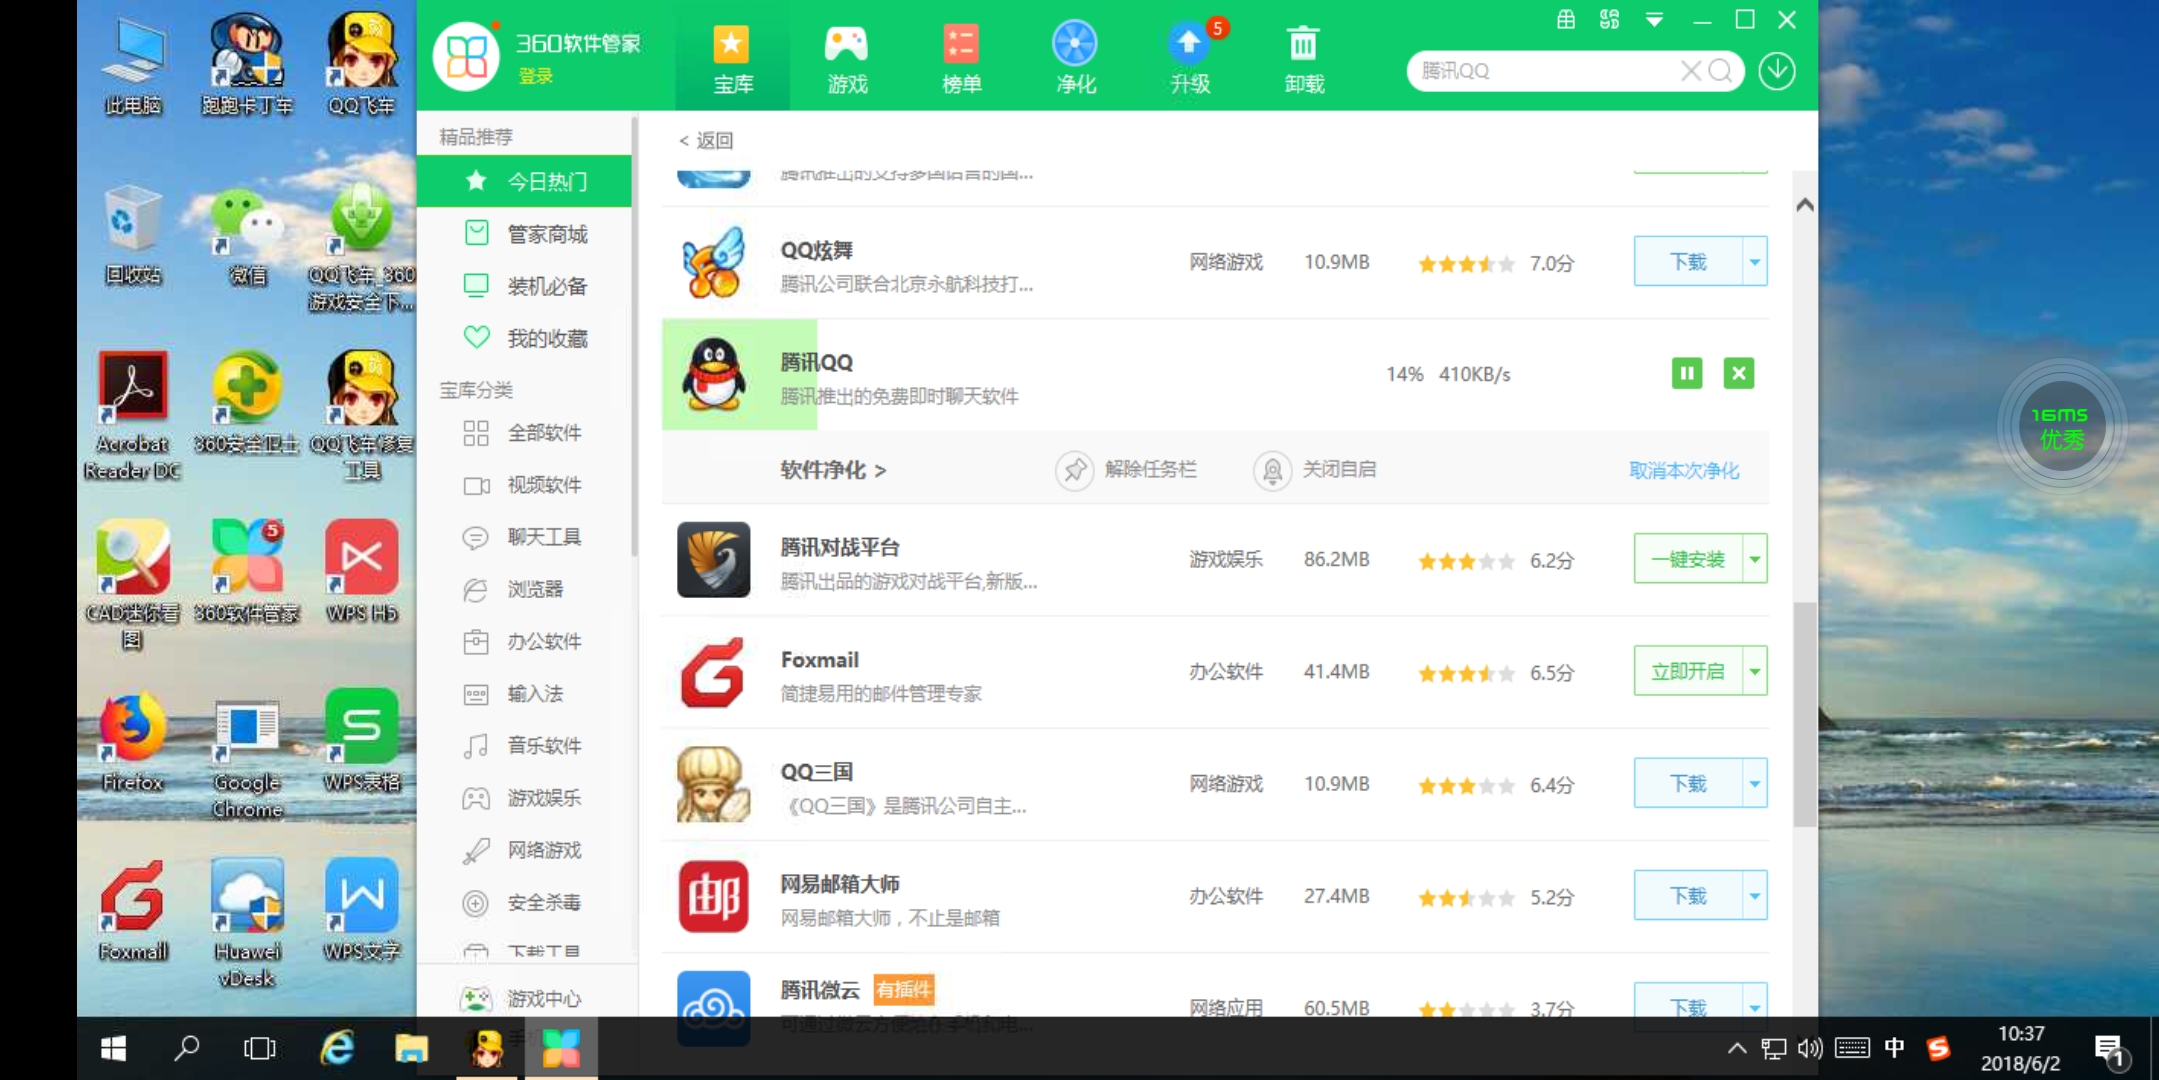Select 全部软件 category
This screenshot has width=2159, height=1080.
524,433
